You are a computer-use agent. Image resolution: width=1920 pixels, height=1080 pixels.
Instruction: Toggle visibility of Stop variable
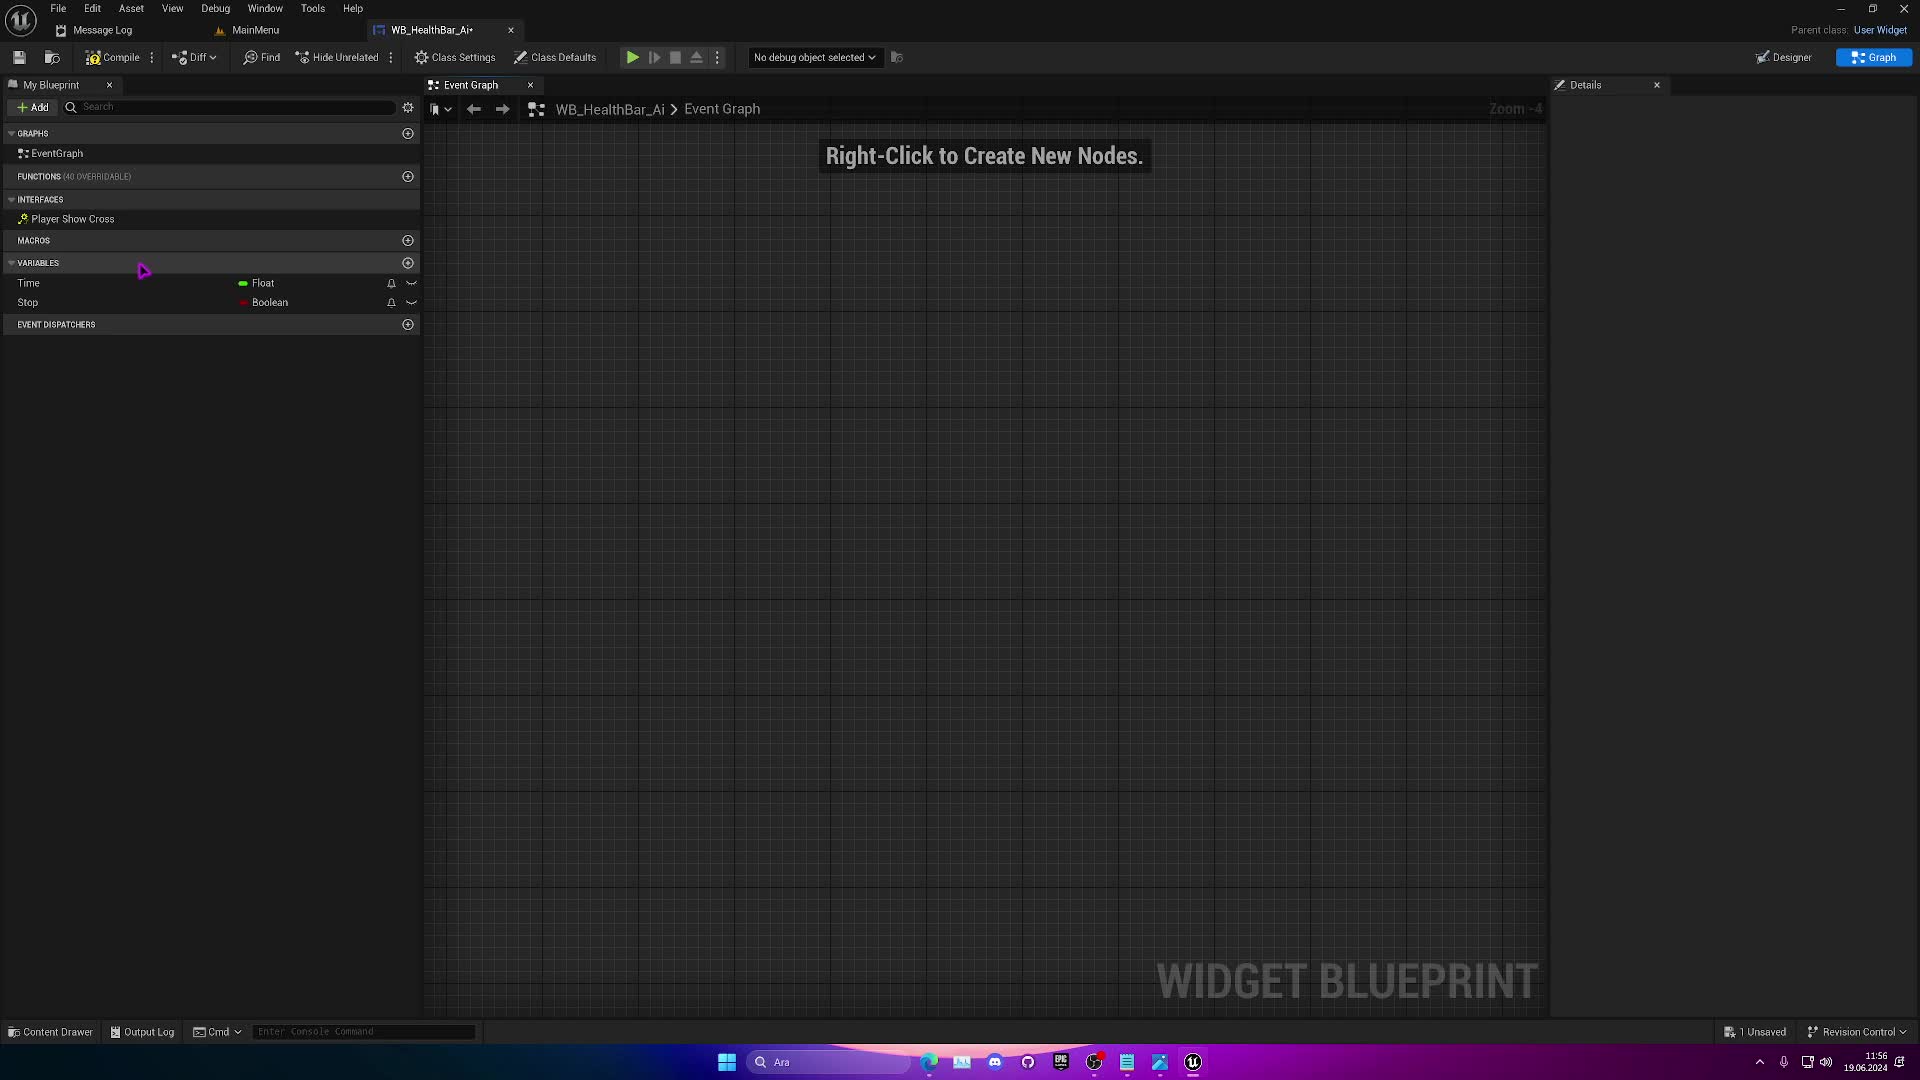click(410, 302)
